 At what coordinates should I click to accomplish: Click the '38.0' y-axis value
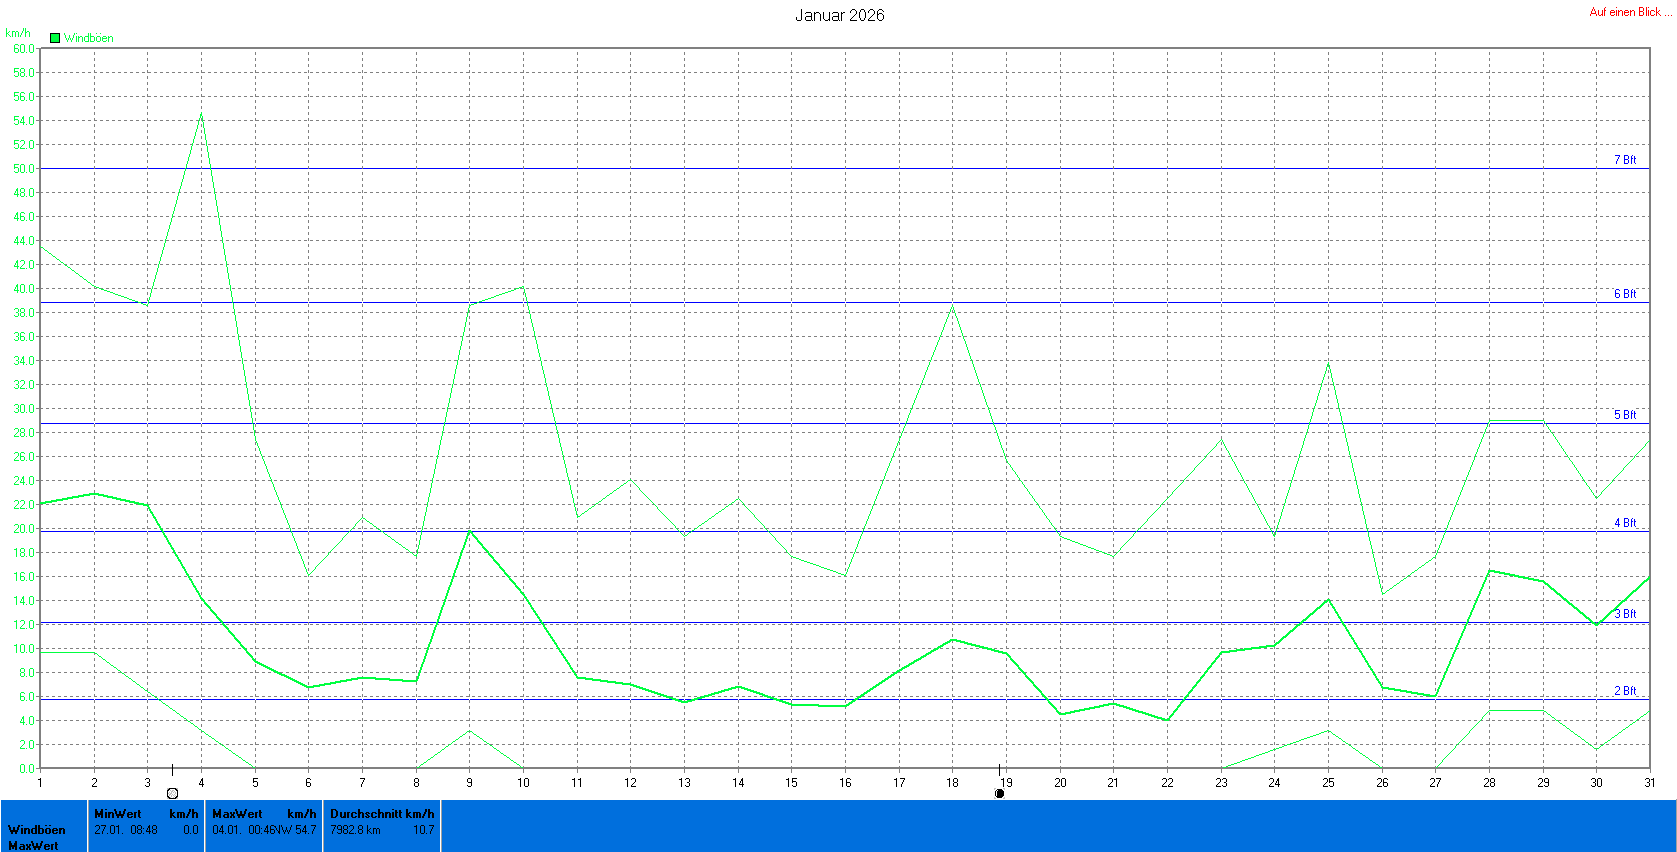[24, 313]
